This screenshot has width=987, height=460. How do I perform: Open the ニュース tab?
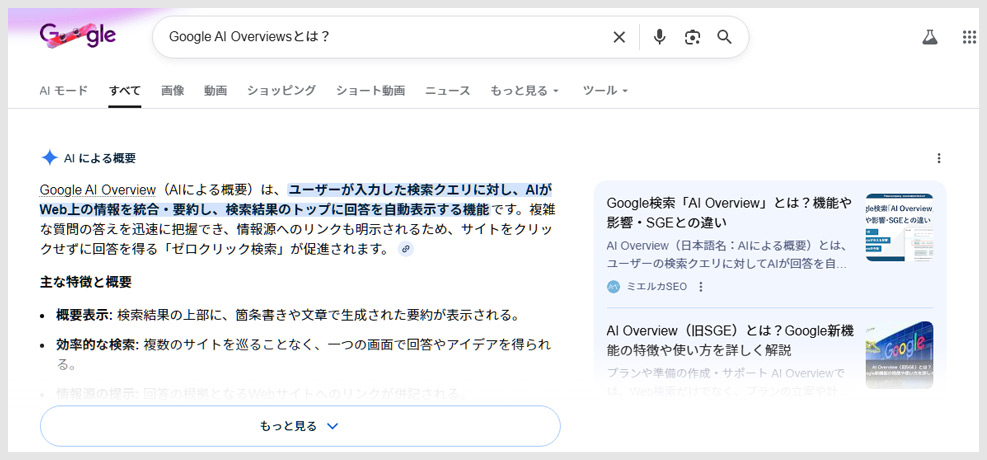click(448, 91)
